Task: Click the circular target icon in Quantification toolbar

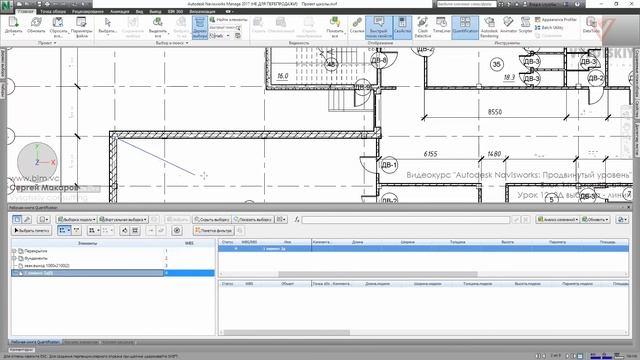Action: pyautogui.click(x=177, y=231)
